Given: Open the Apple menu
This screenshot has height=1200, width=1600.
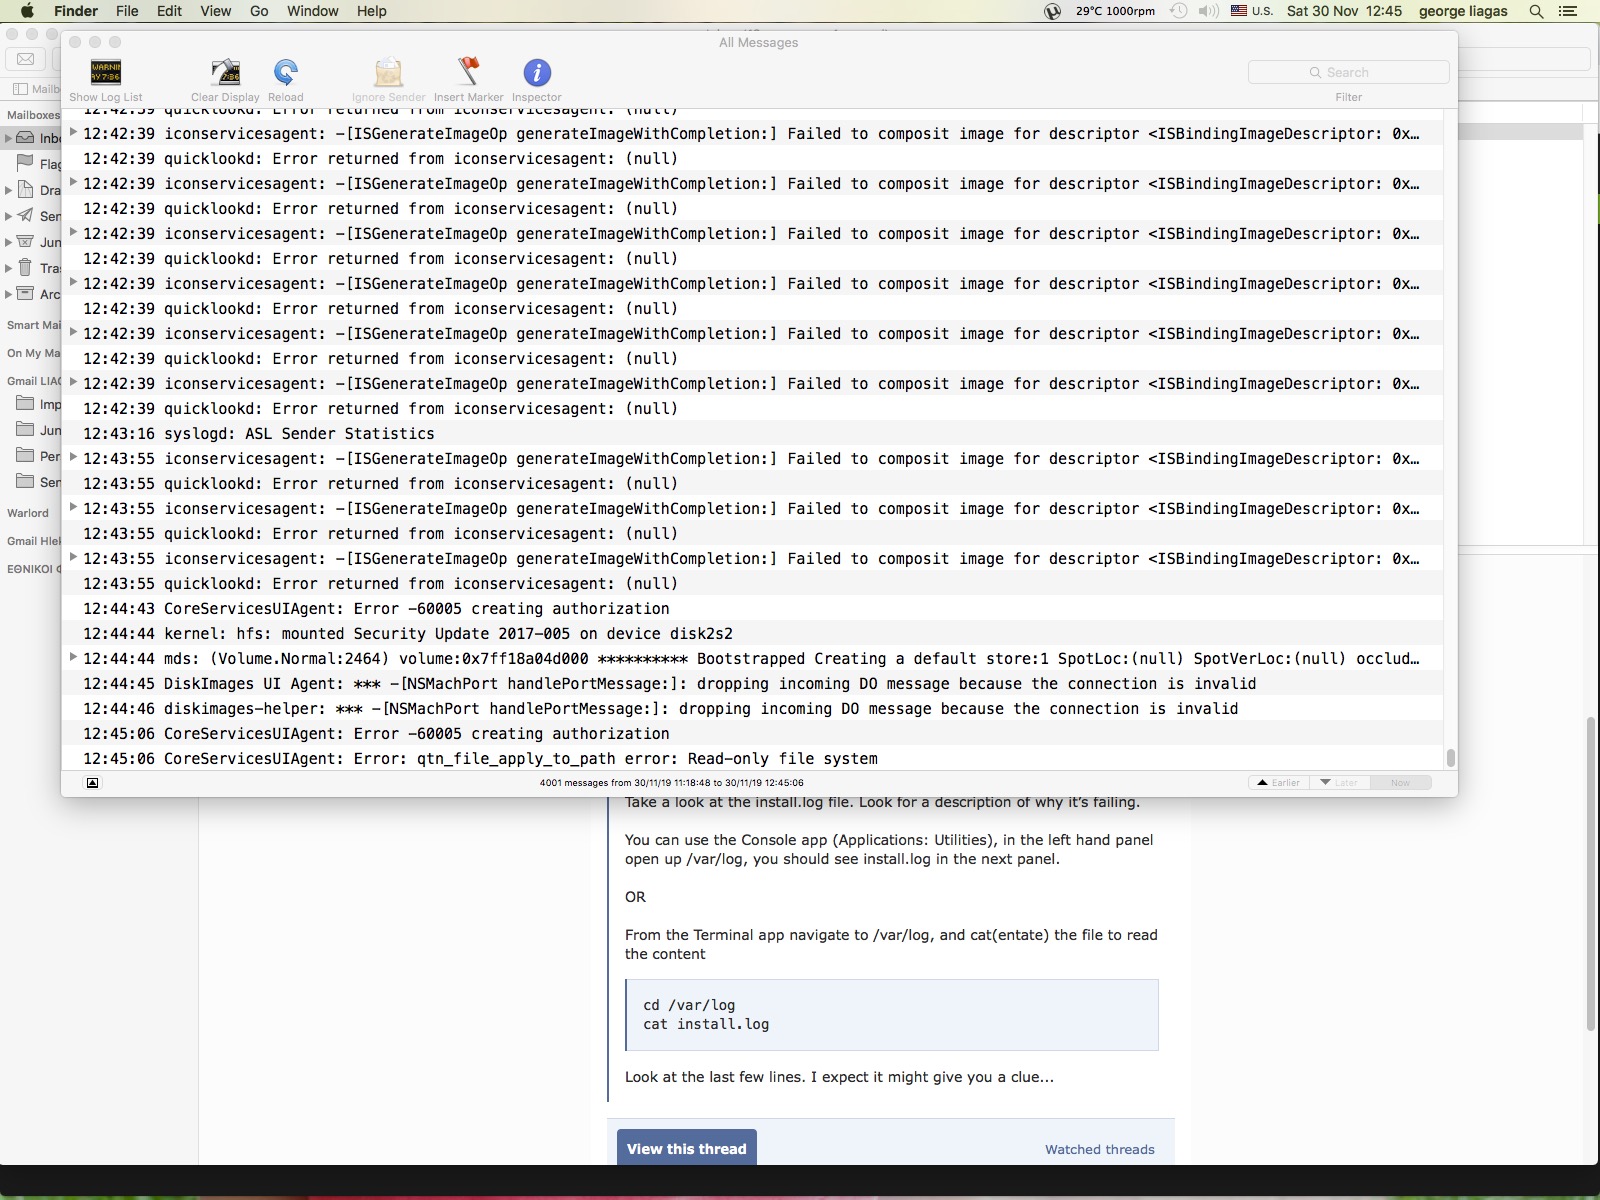Looking at the screenshot, I should pyautogui.click(x=27, y=11).
